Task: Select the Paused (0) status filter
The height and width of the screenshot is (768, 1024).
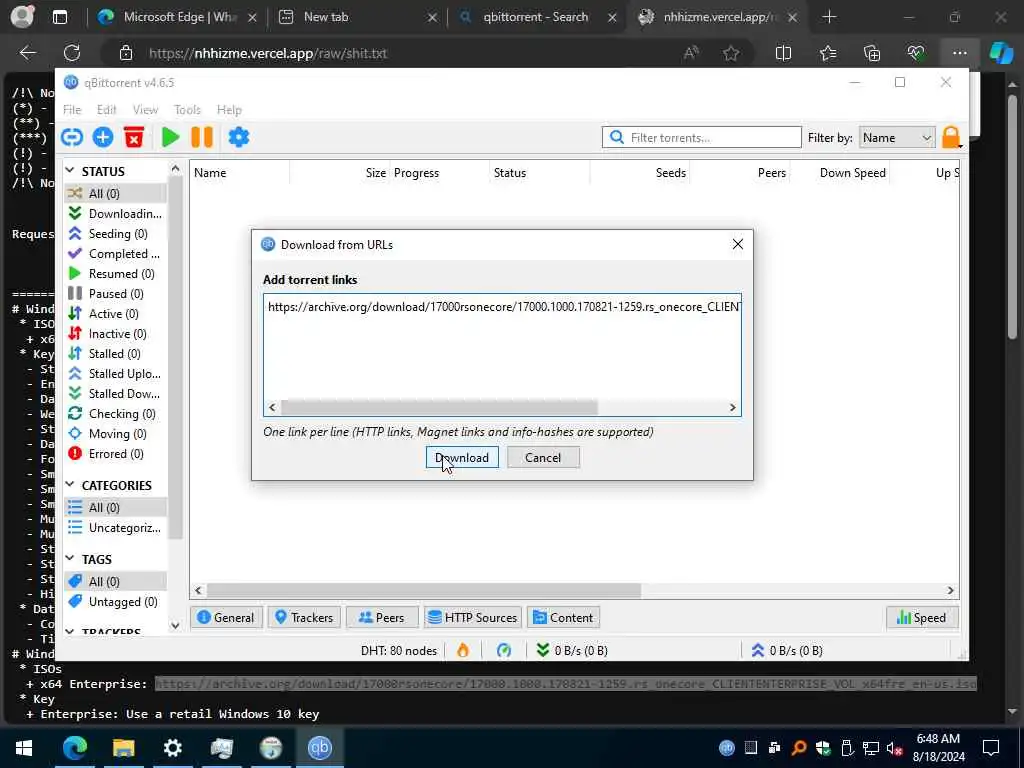Action: 116,294
